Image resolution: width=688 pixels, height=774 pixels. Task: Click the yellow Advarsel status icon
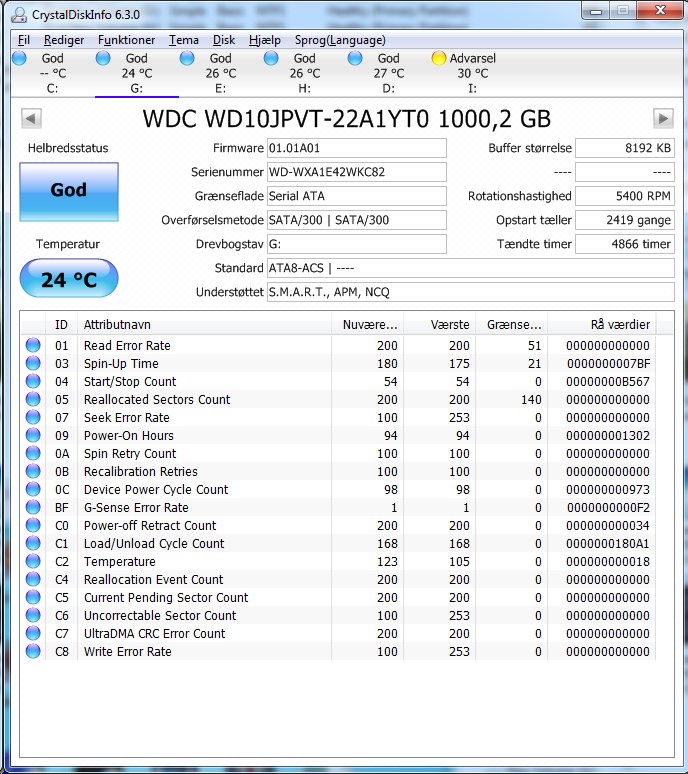click(438, 58)
